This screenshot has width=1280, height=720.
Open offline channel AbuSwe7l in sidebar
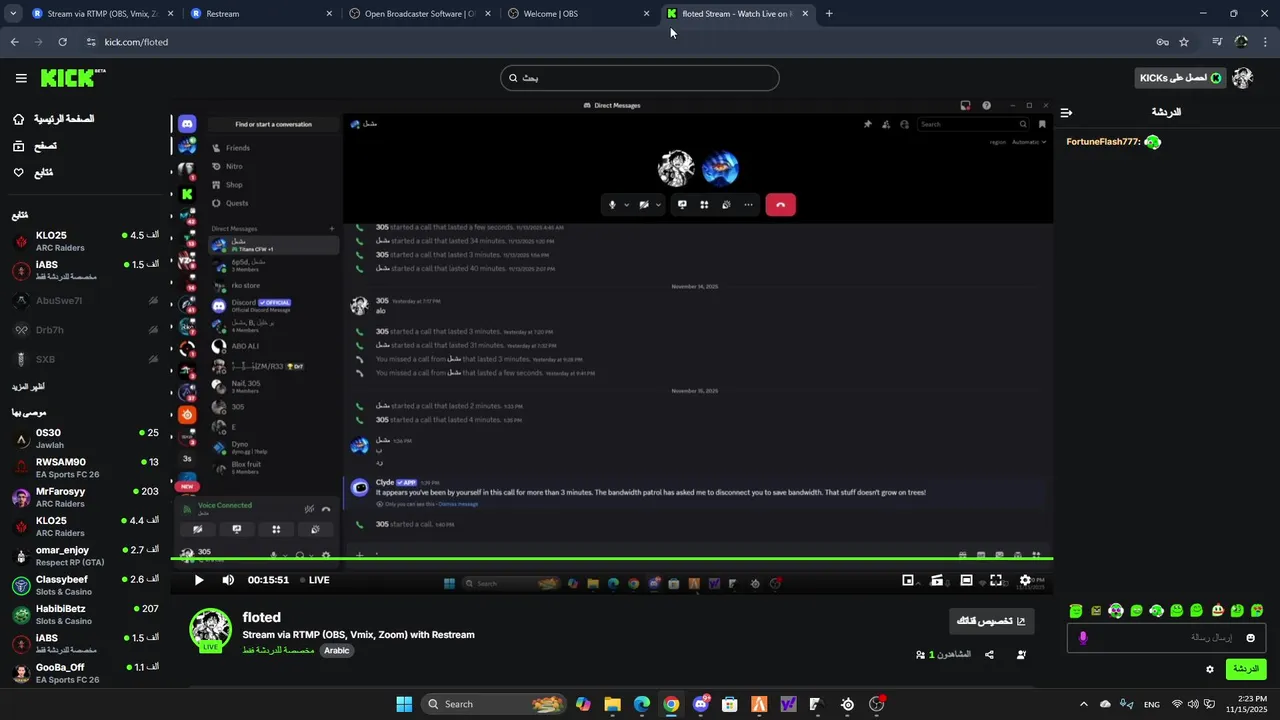[x=85, y=301]
